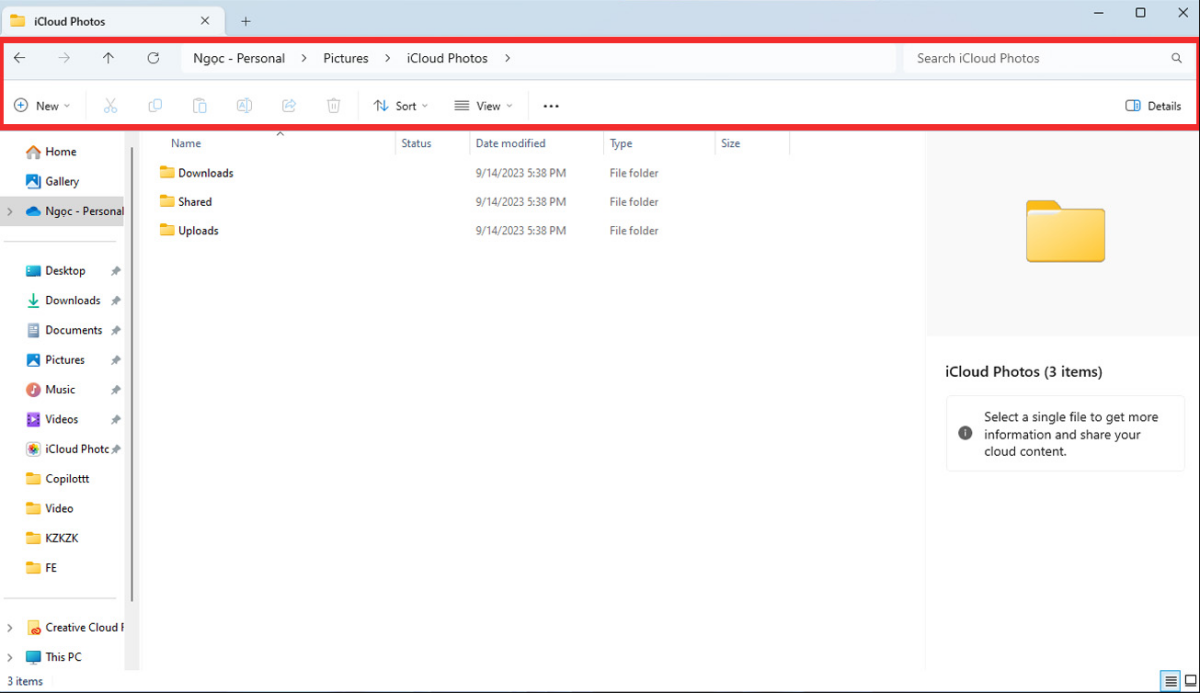Click the Share icon in toolbar
1200x693 pixels.
(289, 106)
